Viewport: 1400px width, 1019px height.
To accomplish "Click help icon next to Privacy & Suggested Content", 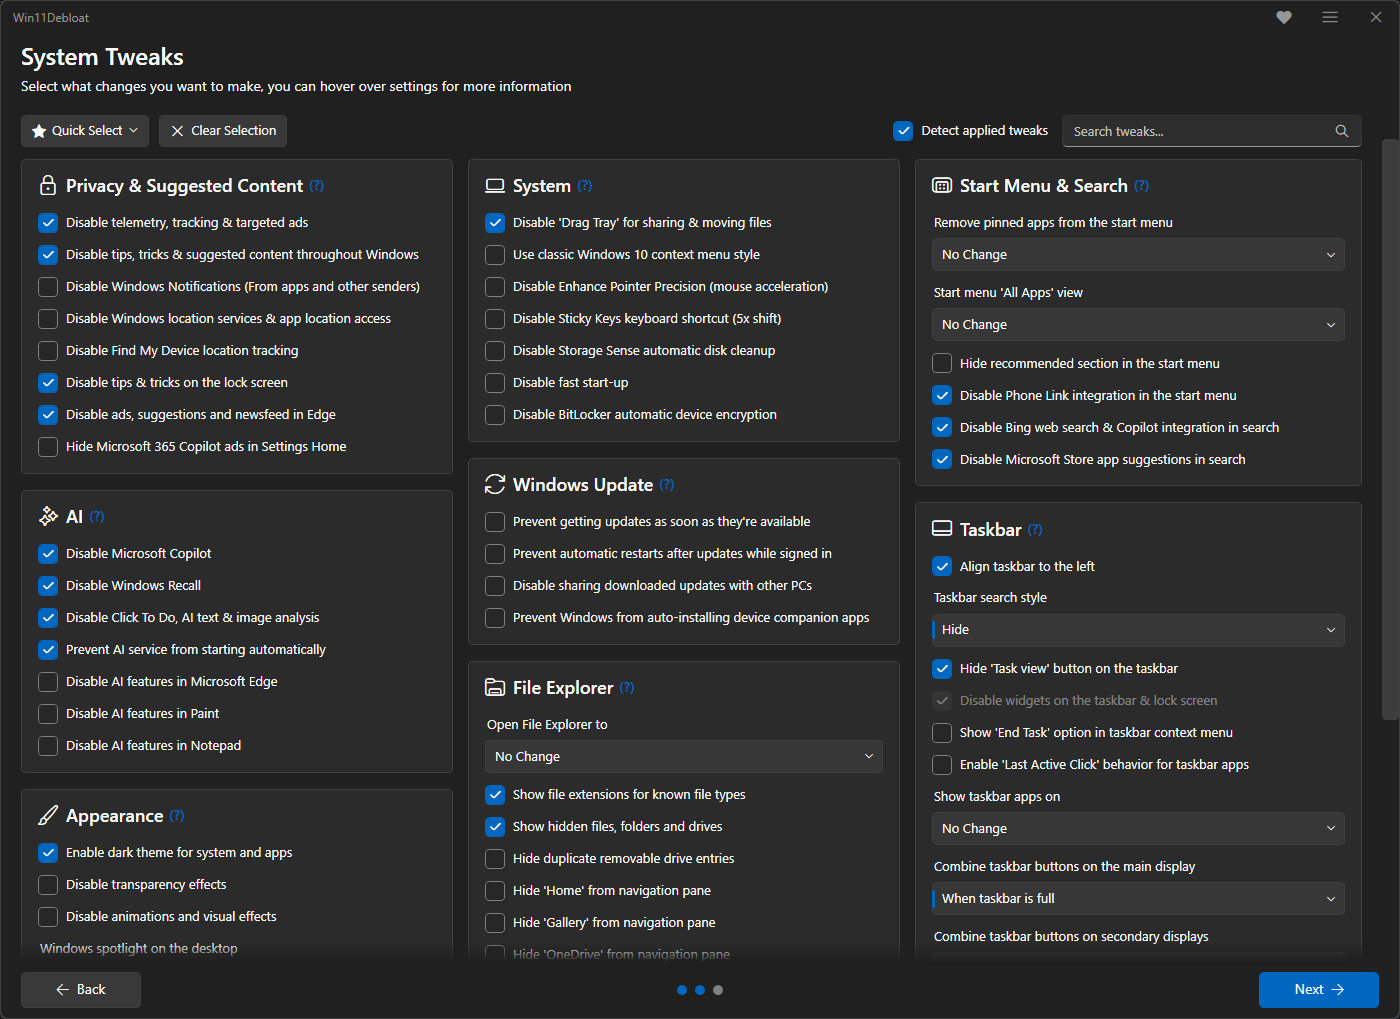I will tap(317, 186).
